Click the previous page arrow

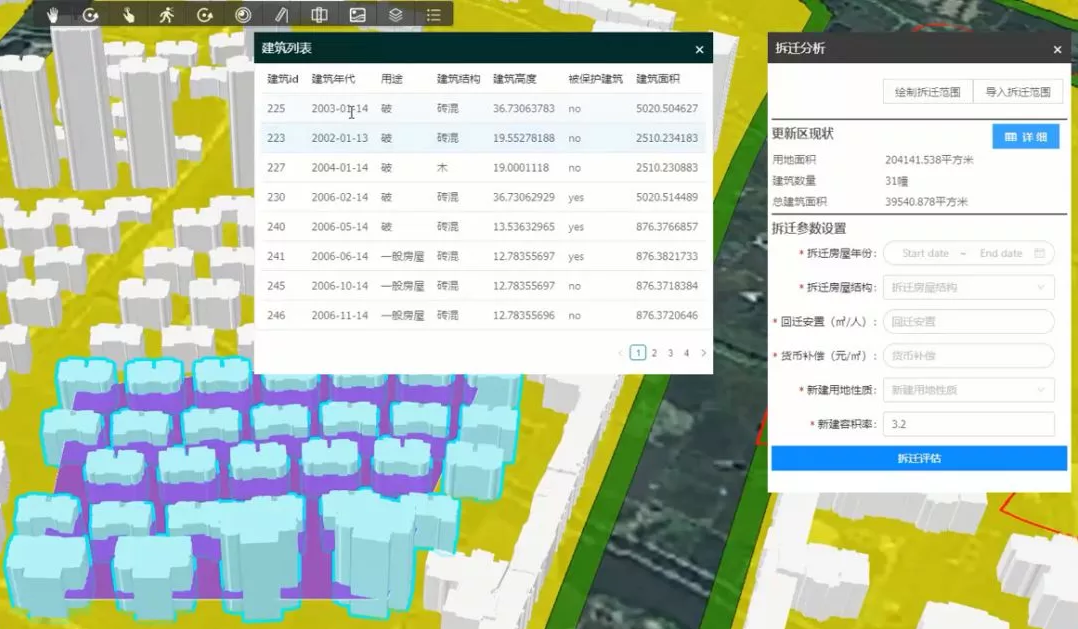coord(620,353)
